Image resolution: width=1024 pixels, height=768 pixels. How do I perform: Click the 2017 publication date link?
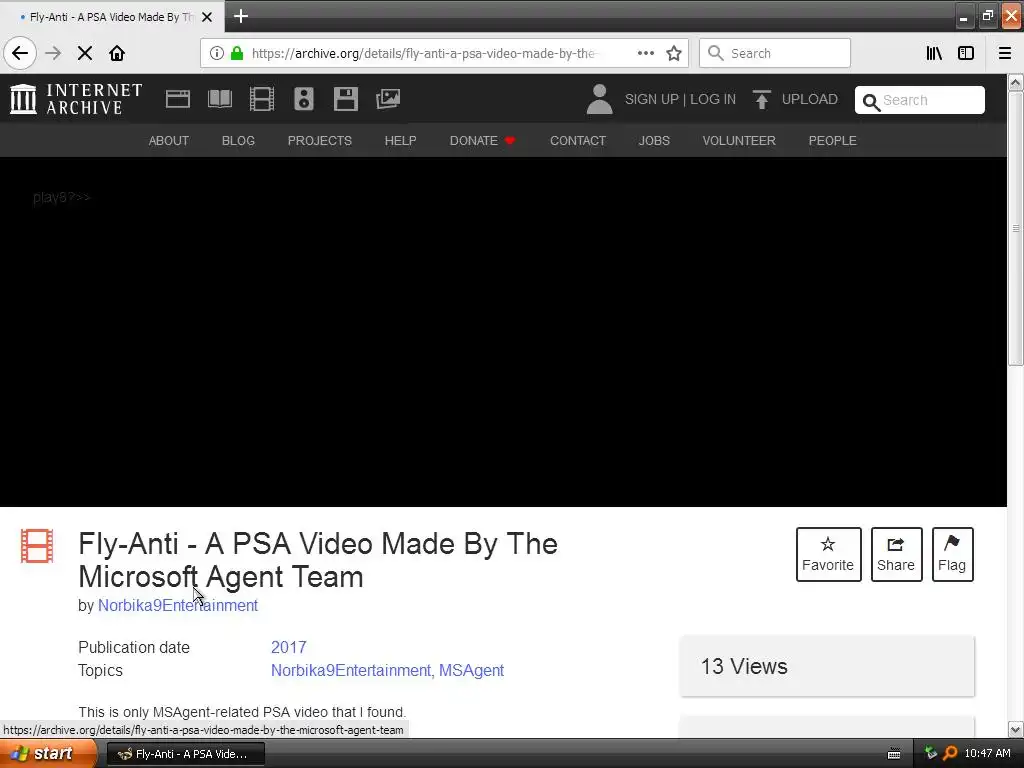pyautogui.click(x=289, y=647)
